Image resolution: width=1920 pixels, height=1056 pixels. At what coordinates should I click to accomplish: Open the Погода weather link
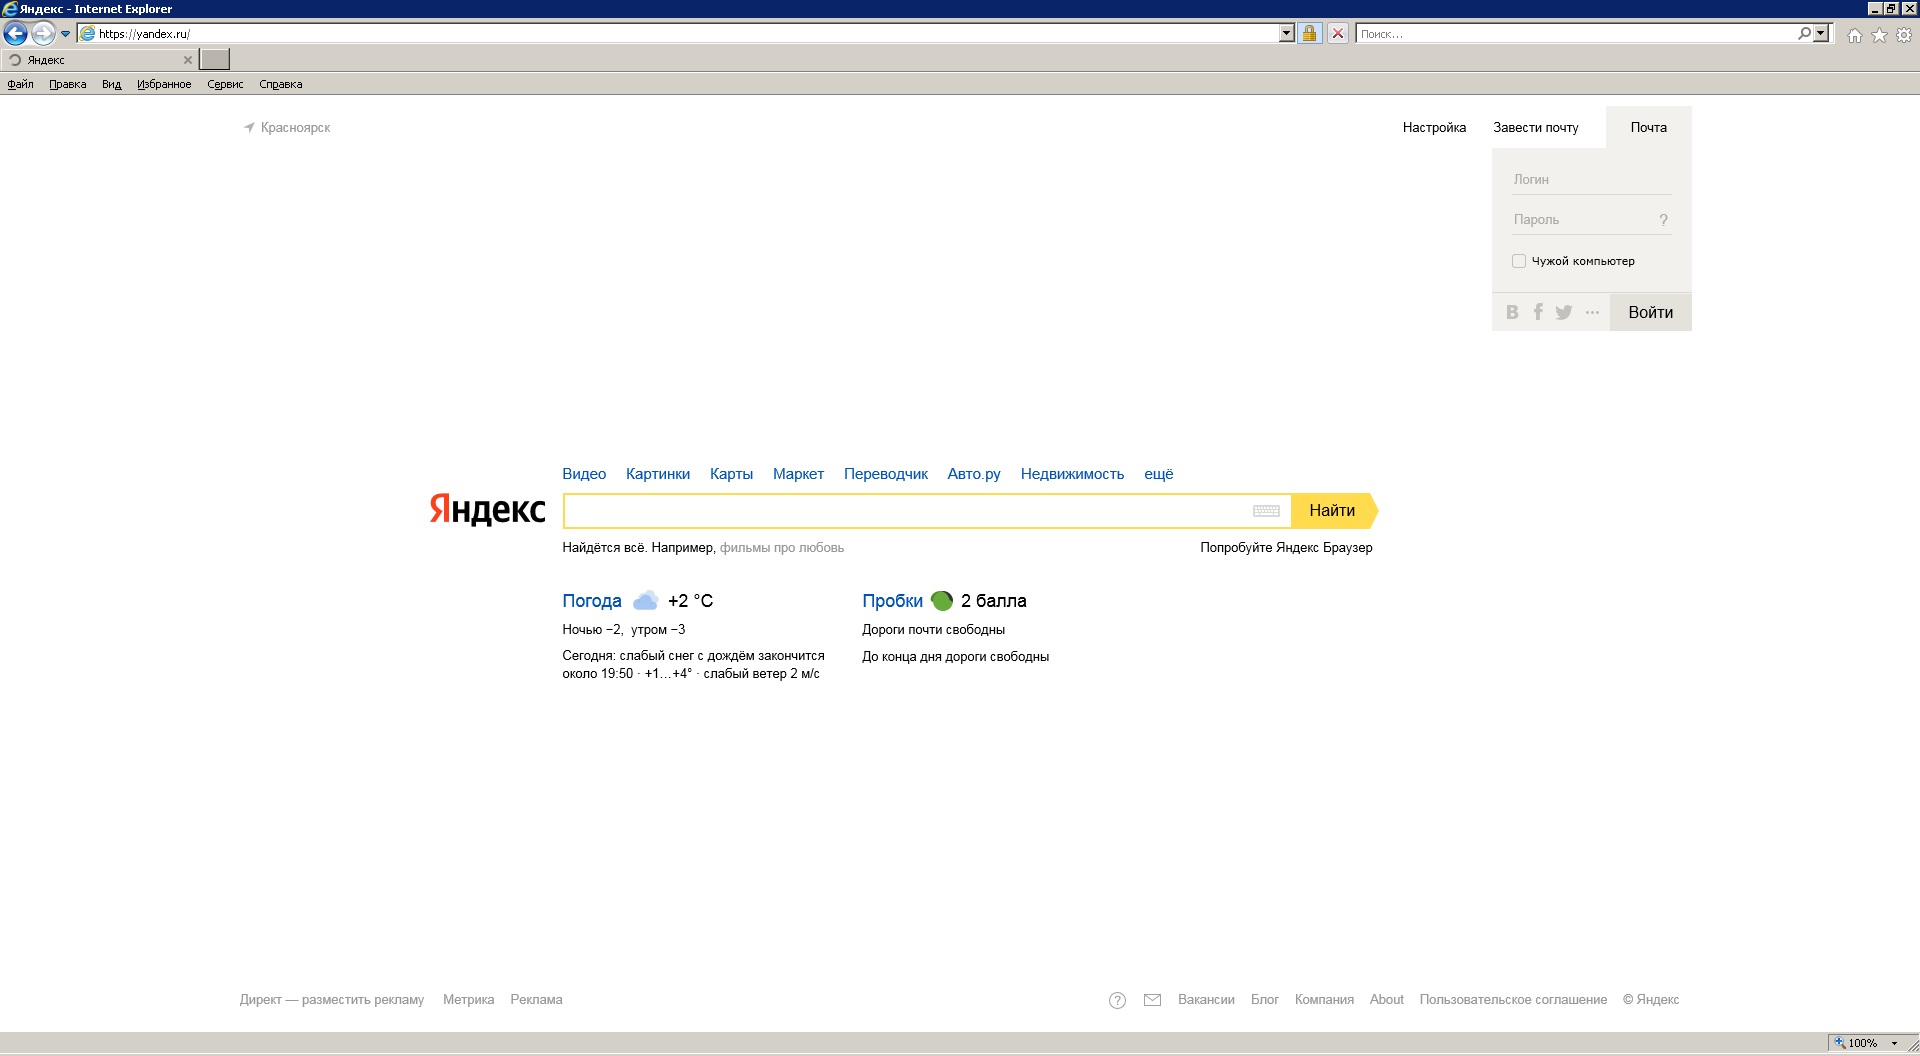point(592,601)
